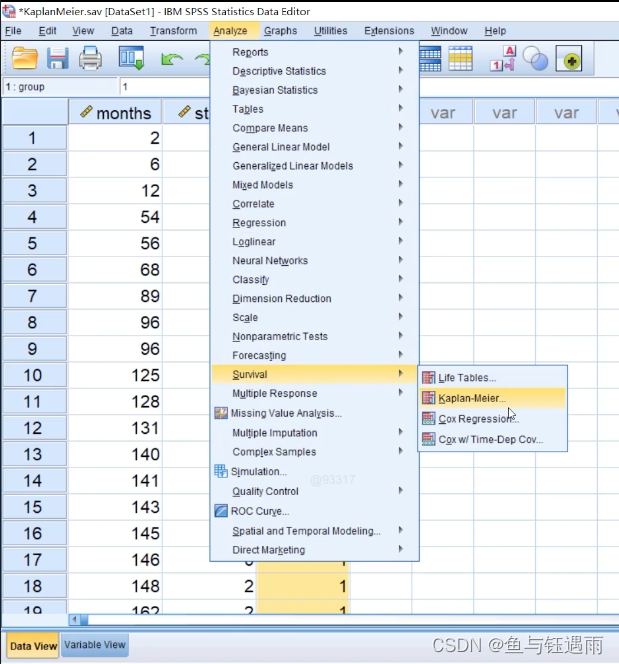Screen dimensions: 619x664
Task: Choose Kaplan-Meier from Survival submenu
Action: tap(492, 398)
